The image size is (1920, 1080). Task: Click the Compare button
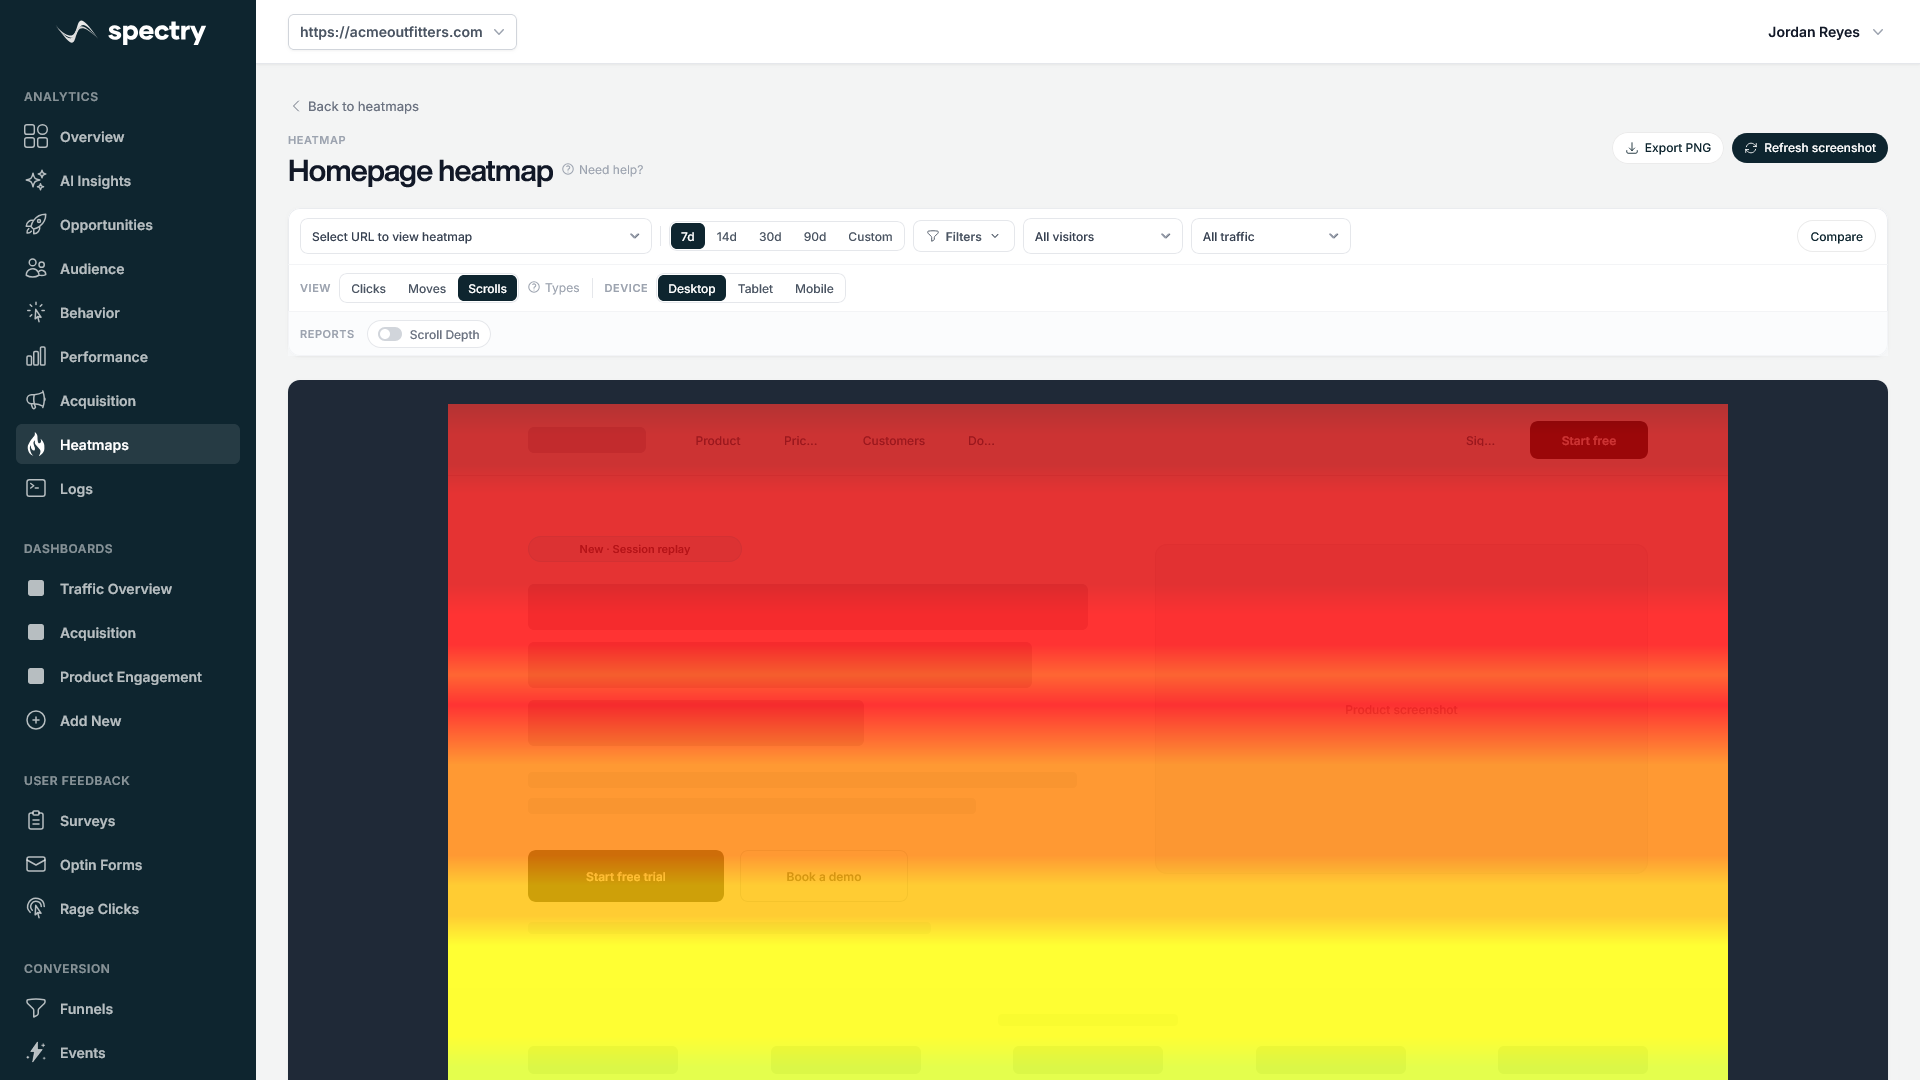click(1836, 236)
